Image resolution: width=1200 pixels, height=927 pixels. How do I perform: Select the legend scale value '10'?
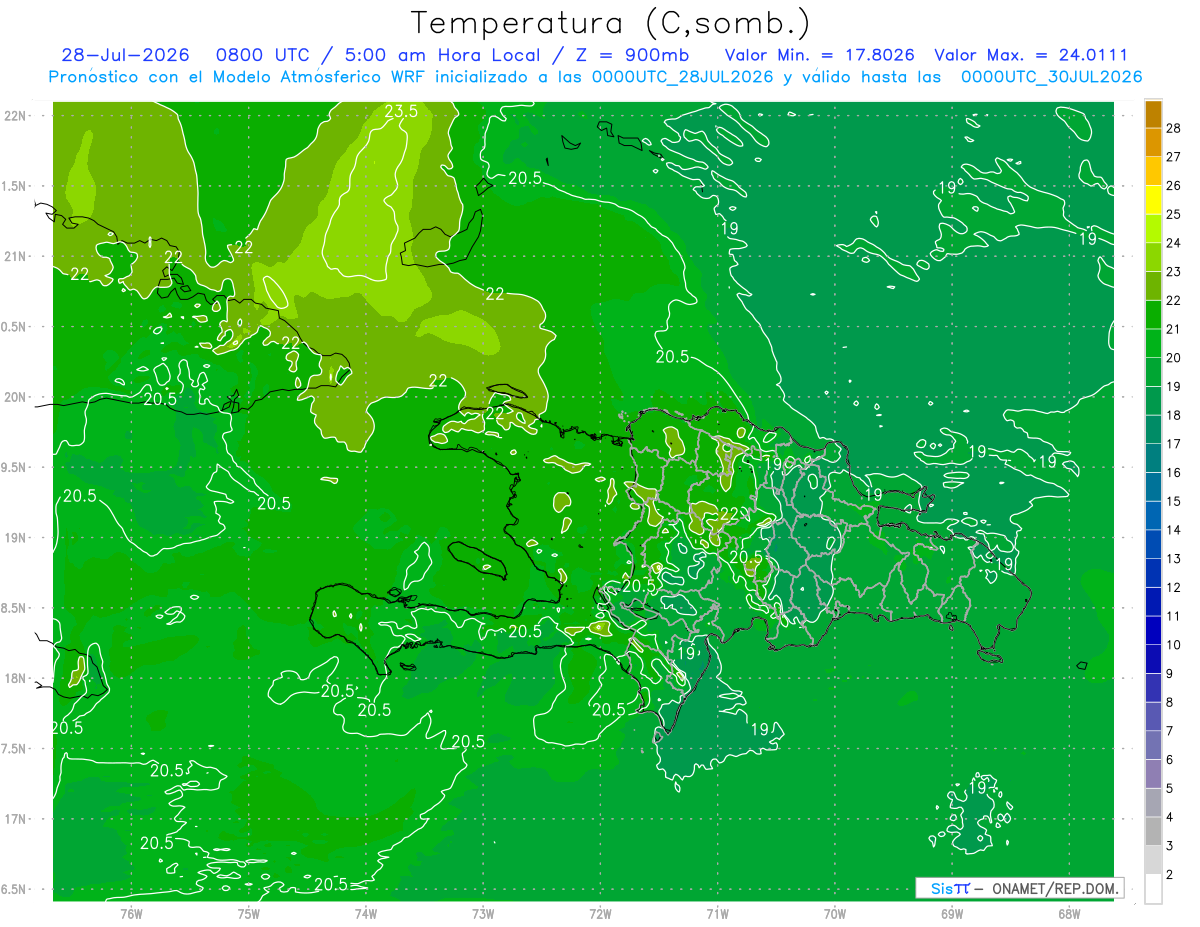pos(1174,645)
